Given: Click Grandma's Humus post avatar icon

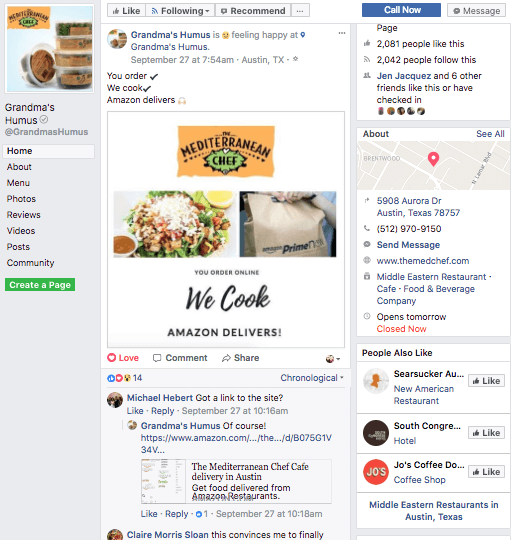Looking at the screenshot, I should click(117, 39).
